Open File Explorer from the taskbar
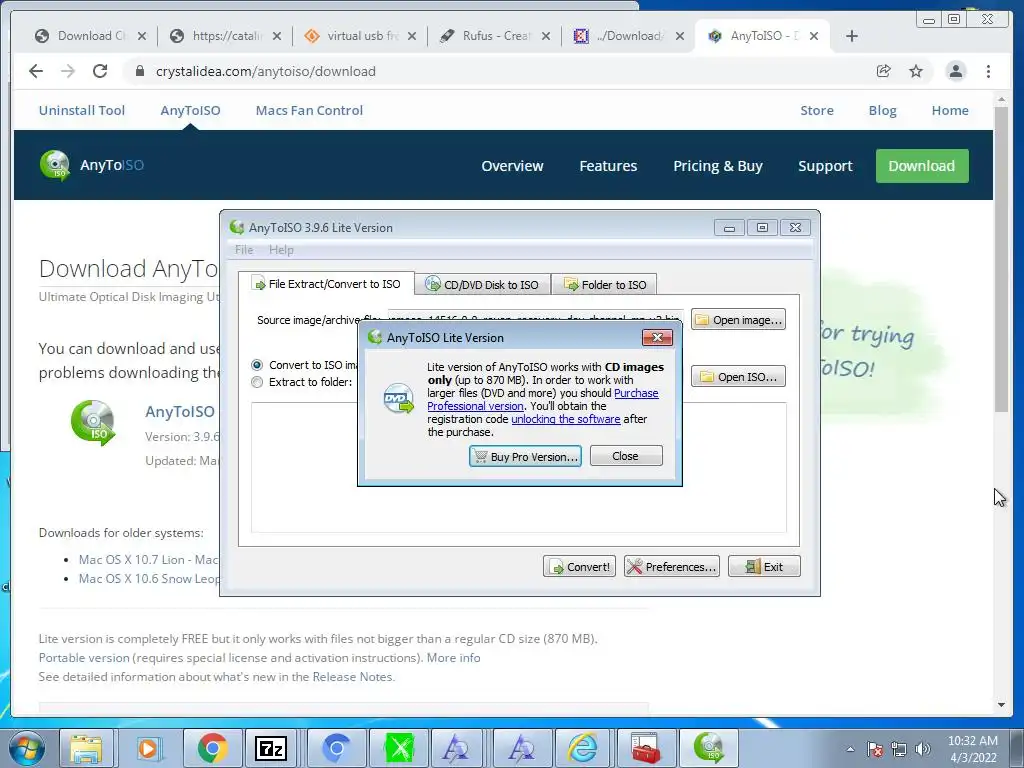Image resolution: width=1024 pixels, height=768 pixels. pos(86,748)
